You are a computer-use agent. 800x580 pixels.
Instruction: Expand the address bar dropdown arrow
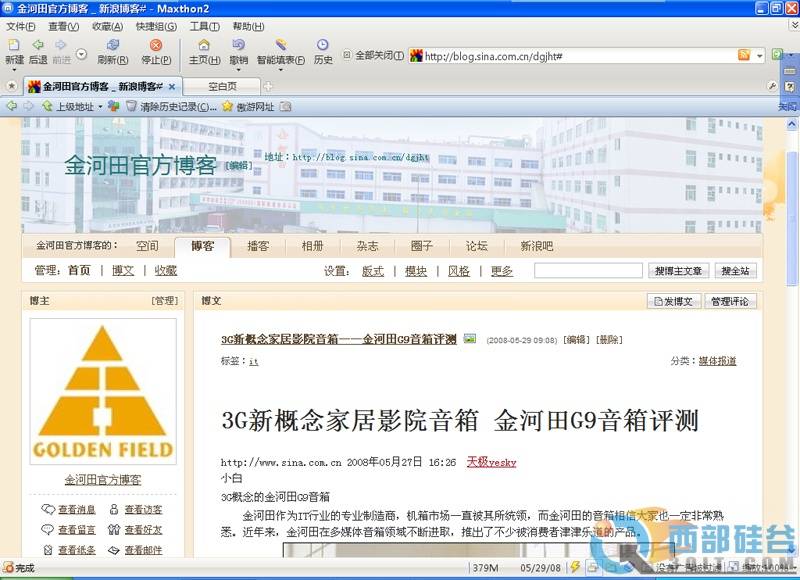click(760, 55)
